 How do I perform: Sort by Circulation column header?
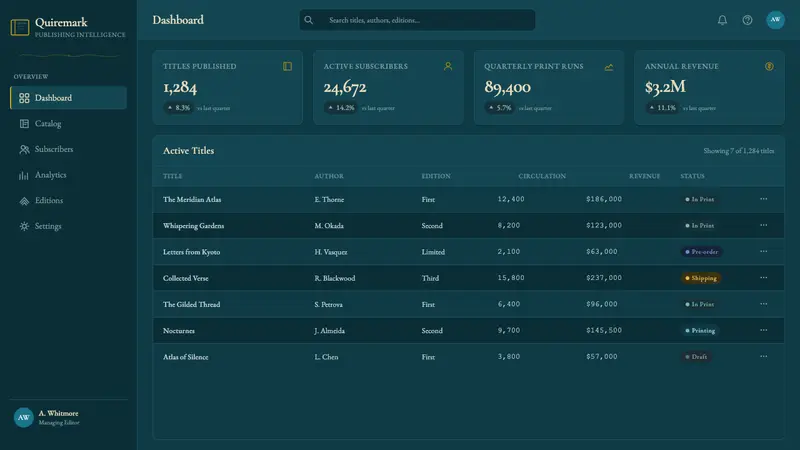click(542, 176)
